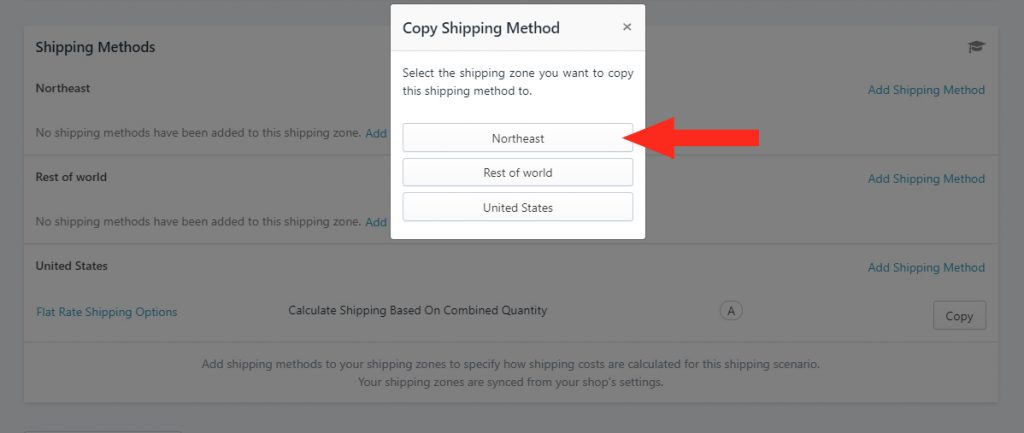Select the Northeast zone heading in panel

(x=63, y=88)
